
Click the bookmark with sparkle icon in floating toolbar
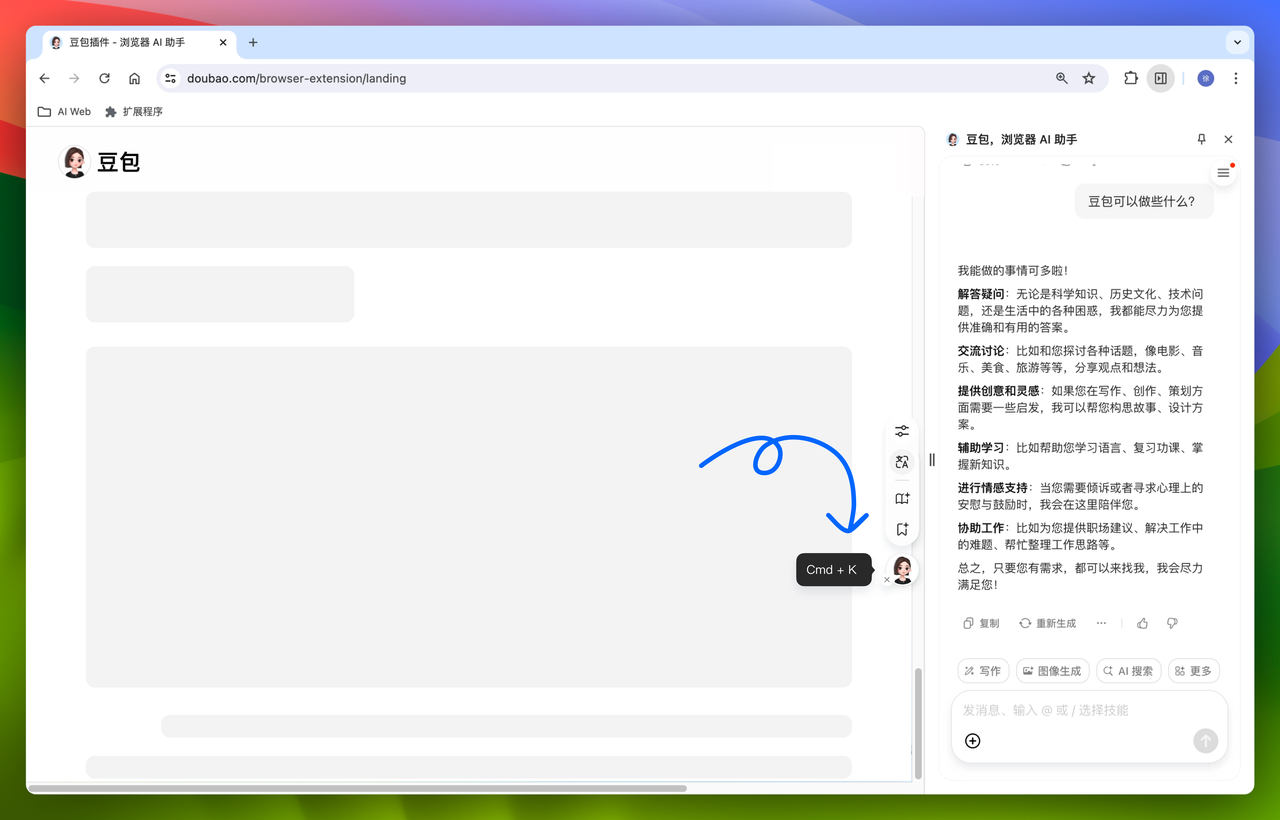tap(902, 530)
